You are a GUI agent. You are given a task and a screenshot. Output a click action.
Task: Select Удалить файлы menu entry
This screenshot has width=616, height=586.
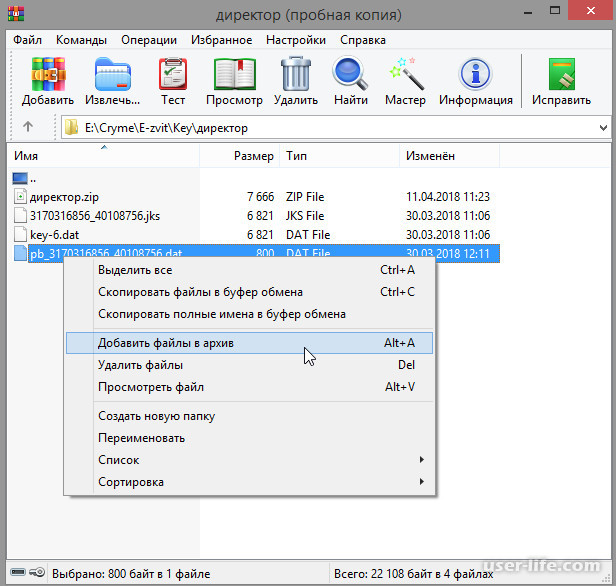coord(249,365)
